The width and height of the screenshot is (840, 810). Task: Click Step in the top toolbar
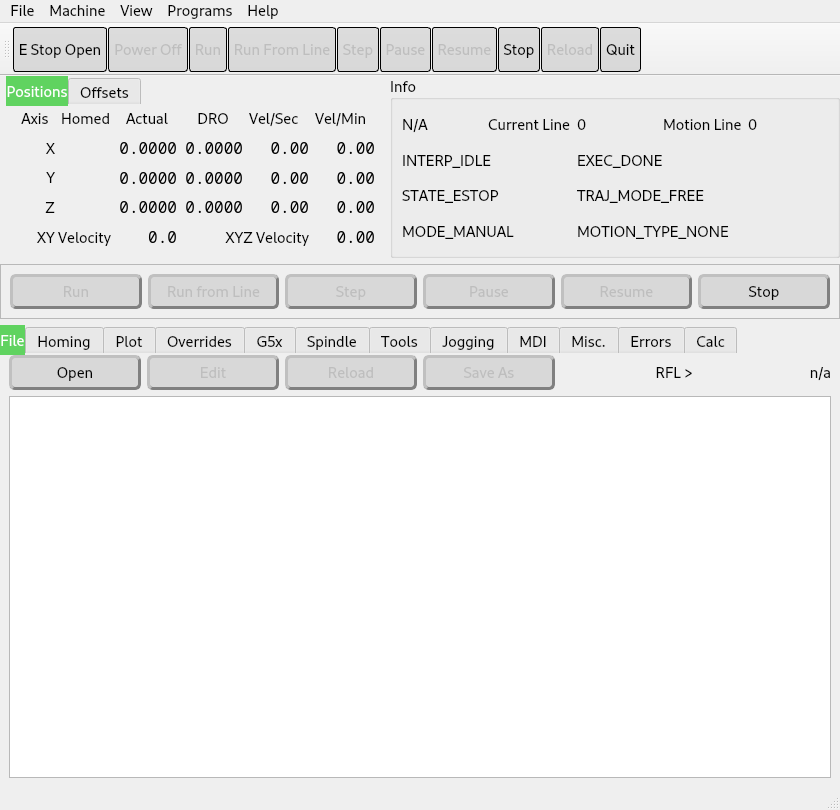pyautogui.click(x=358, y=49)
